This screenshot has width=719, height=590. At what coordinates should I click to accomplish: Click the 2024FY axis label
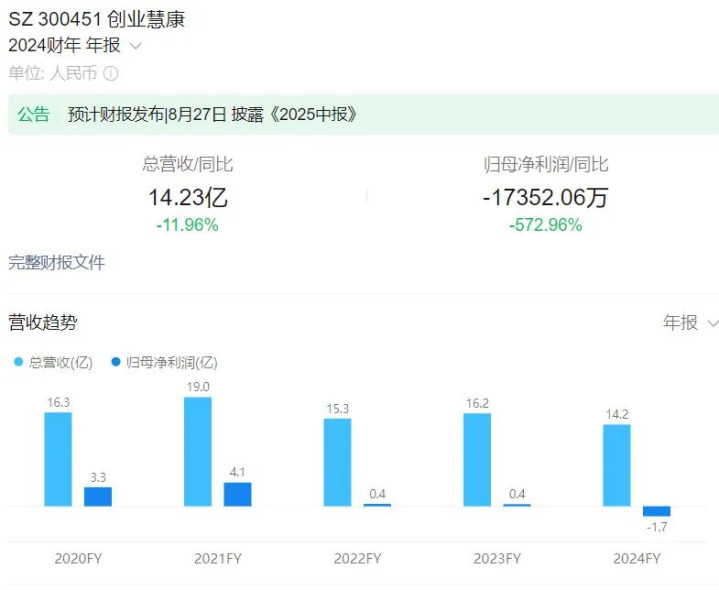pos(637,558)
